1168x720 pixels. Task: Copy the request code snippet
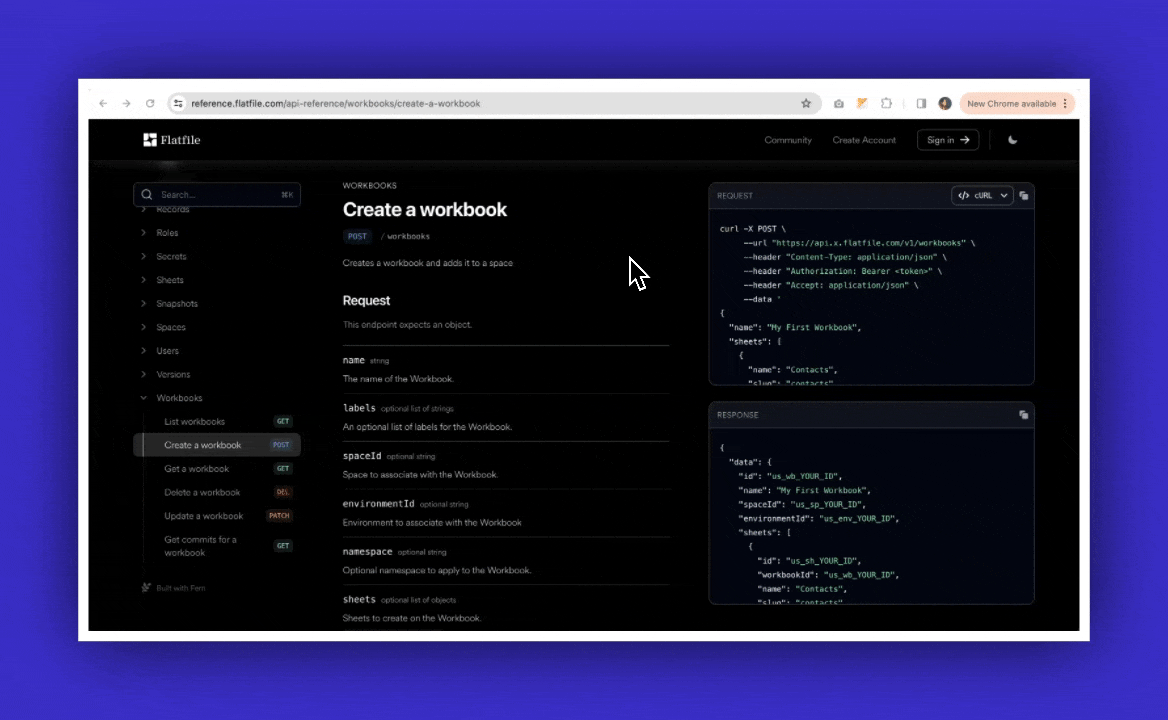pyautogui.click(x=1024, y=196)
